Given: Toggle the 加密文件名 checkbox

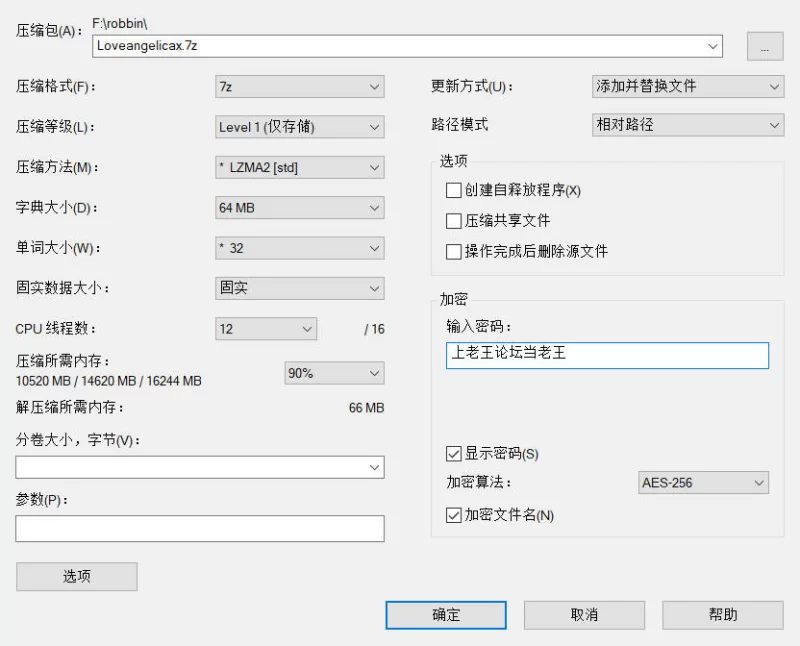Looking at the screenshot, I should pyautogui.click(x=453, y=515).
